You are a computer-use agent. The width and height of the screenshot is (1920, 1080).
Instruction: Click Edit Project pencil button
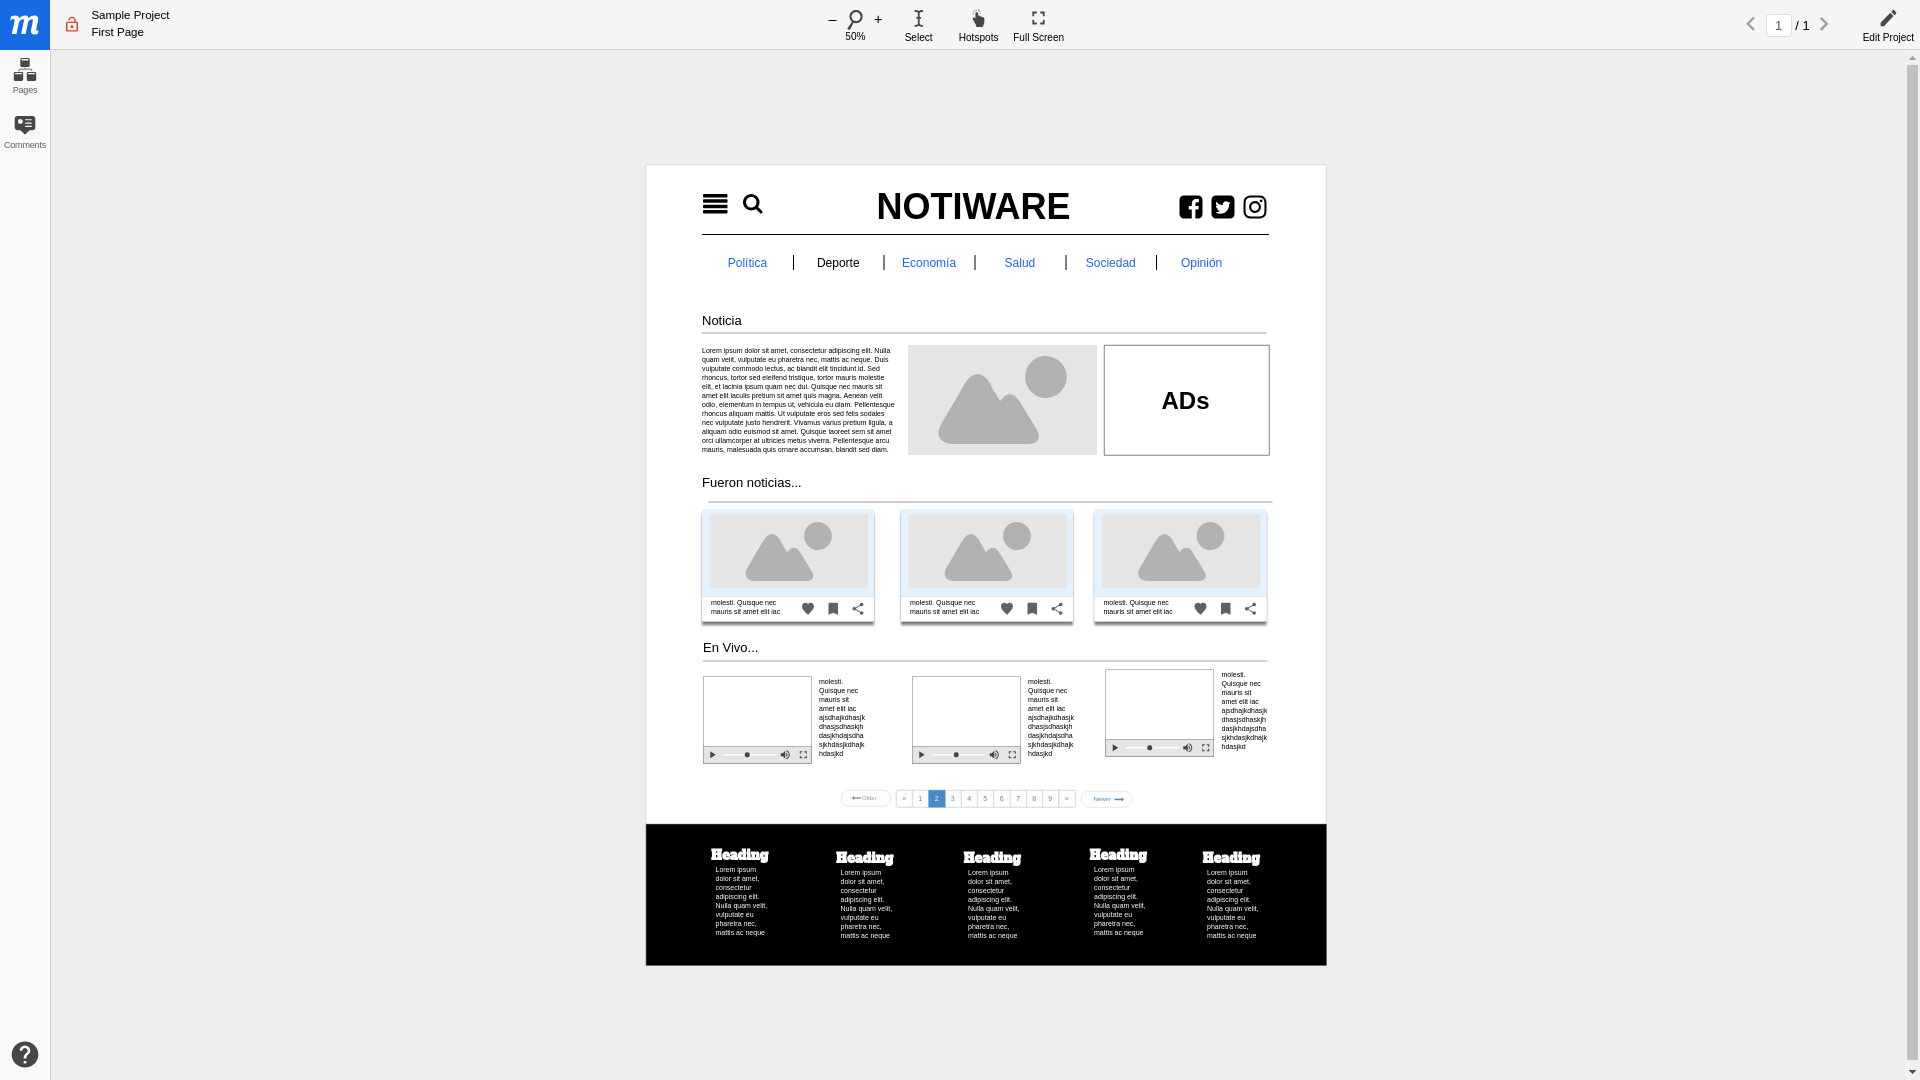tap(1888, 26)
